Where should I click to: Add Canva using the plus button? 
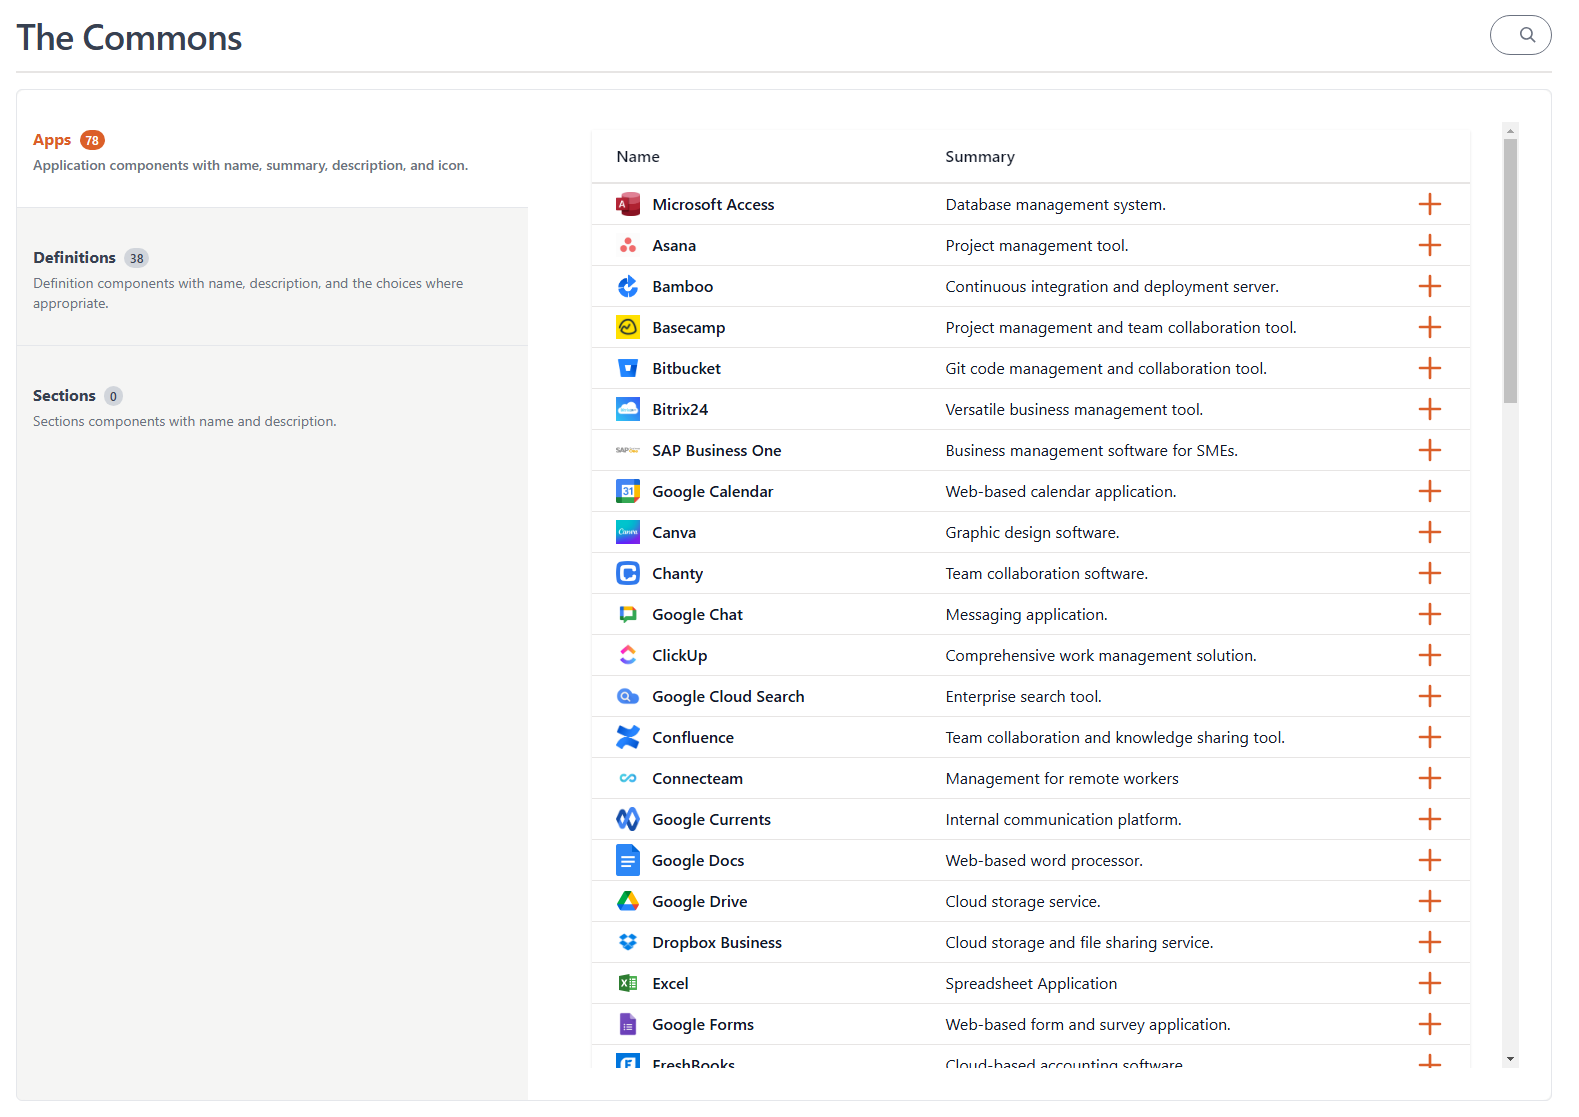tap(1430, 532)
